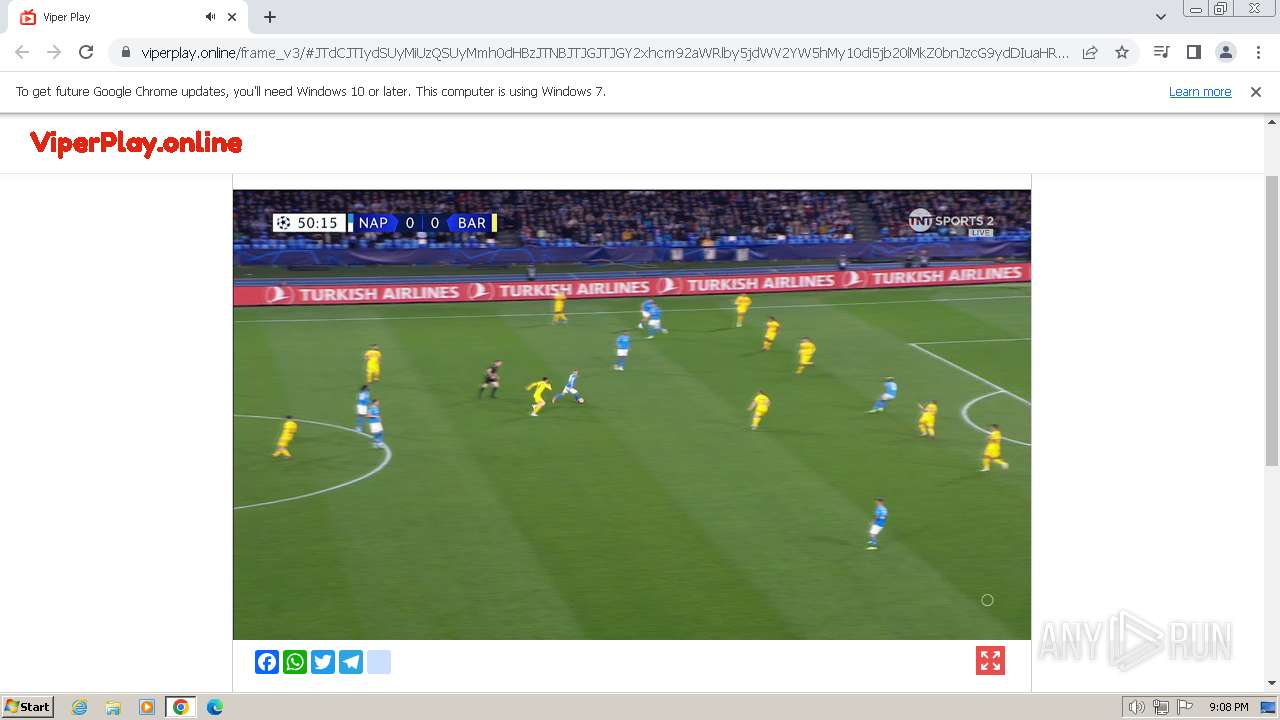The width and height of the screenshot is (1280, 720).
Task: Open media controls in Chrome toolbar
Action: [1161, 52]
